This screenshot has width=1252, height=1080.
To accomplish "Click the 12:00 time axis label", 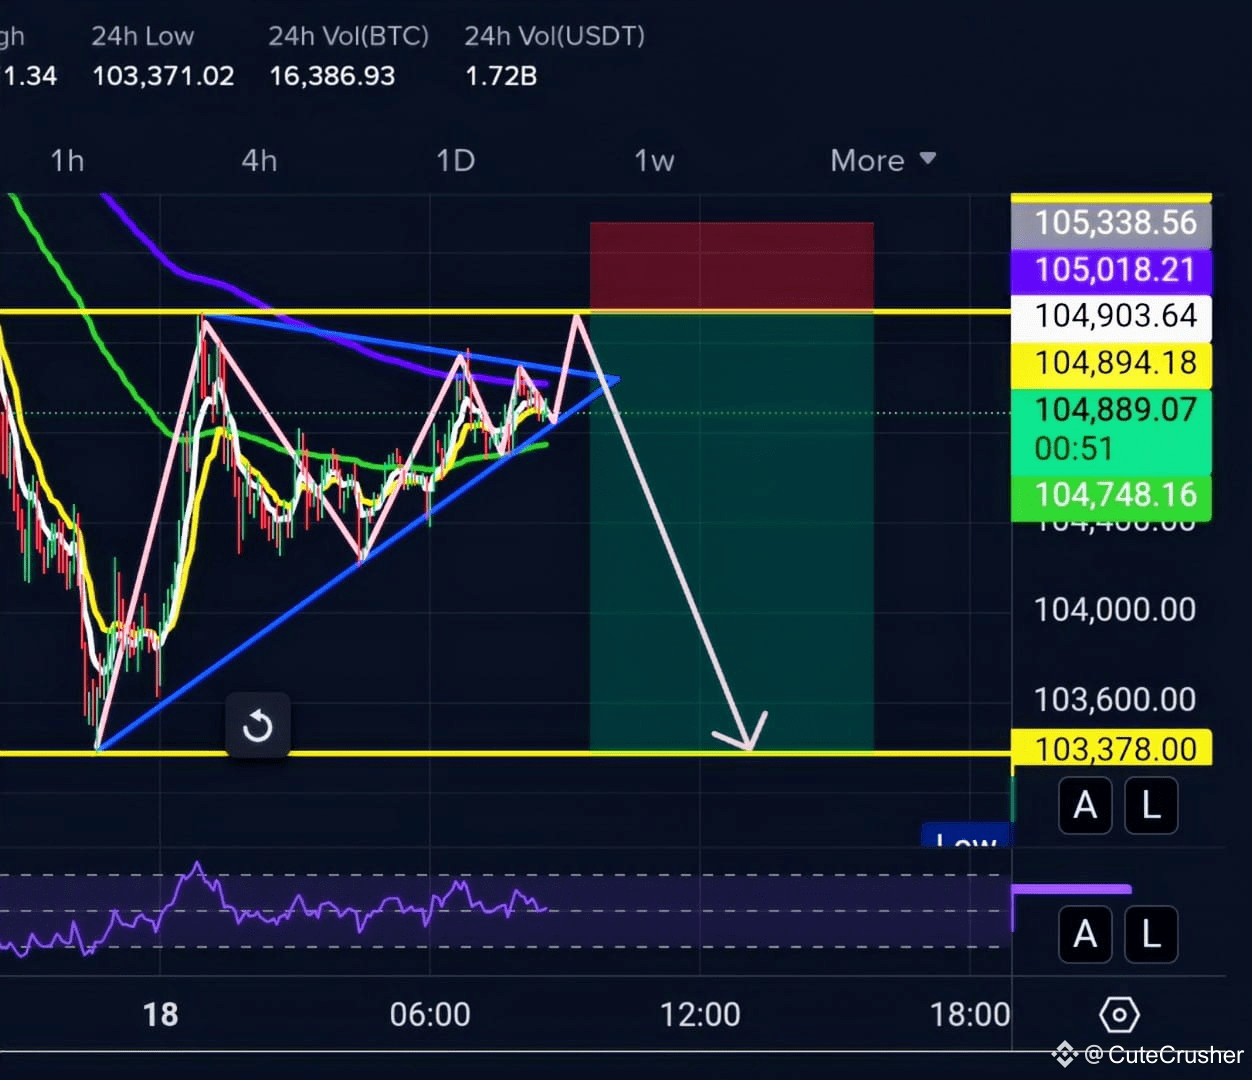I will (x=700, y=1015).
